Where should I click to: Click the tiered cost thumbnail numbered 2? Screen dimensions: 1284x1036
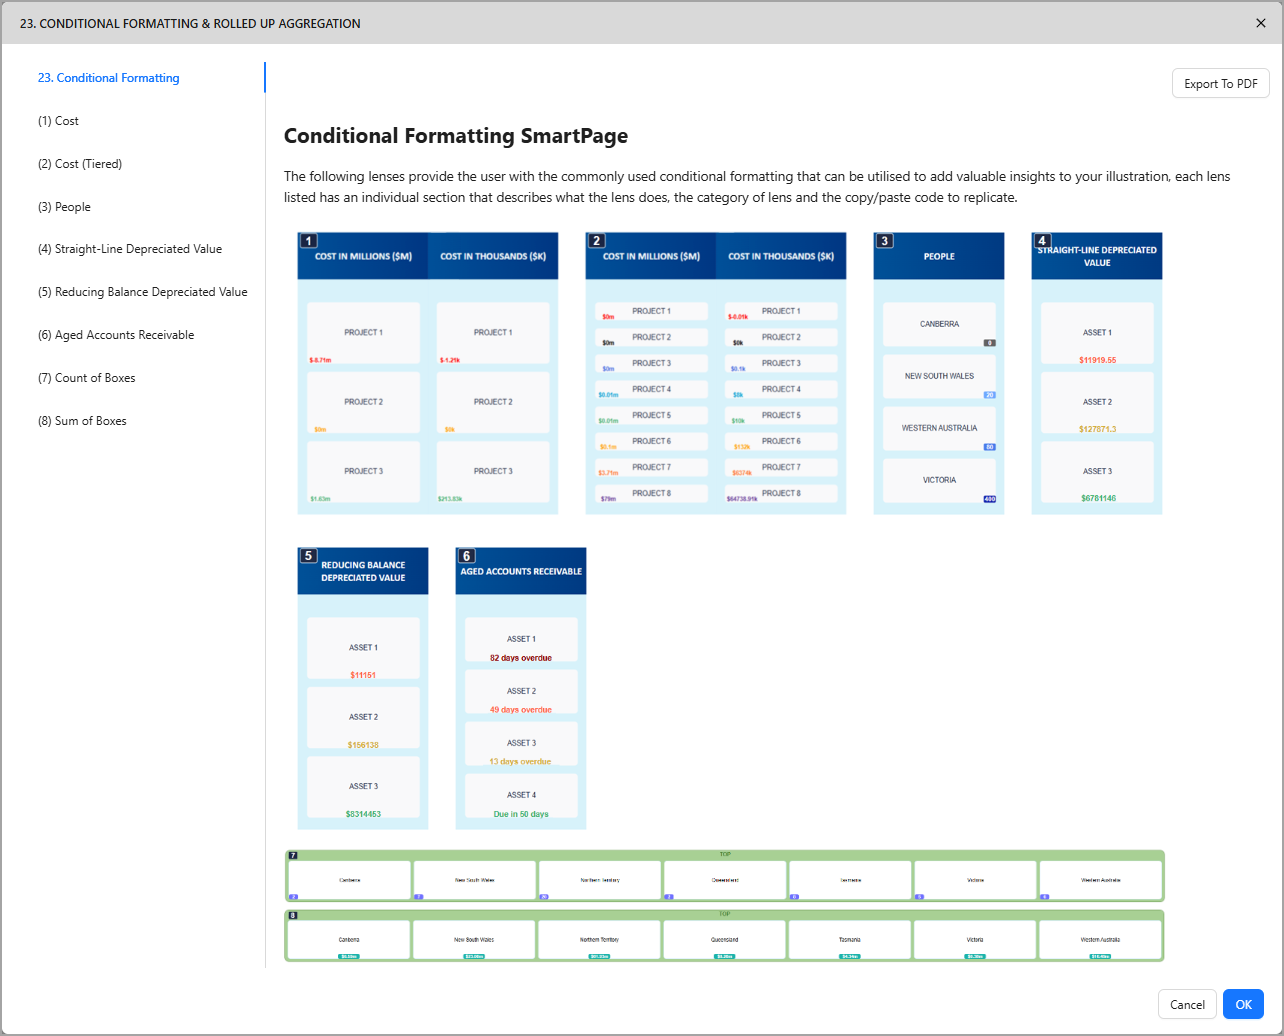tap(715, 374)
